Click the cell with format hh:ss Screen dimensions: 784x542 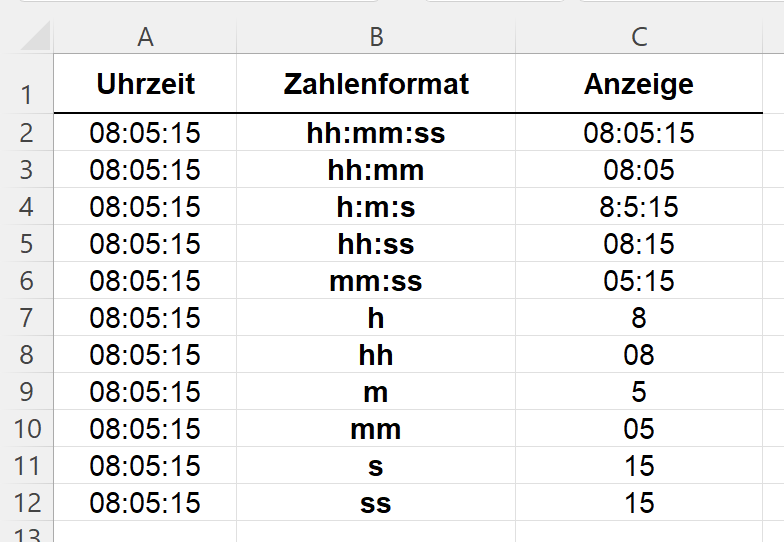tap(376, 244)
